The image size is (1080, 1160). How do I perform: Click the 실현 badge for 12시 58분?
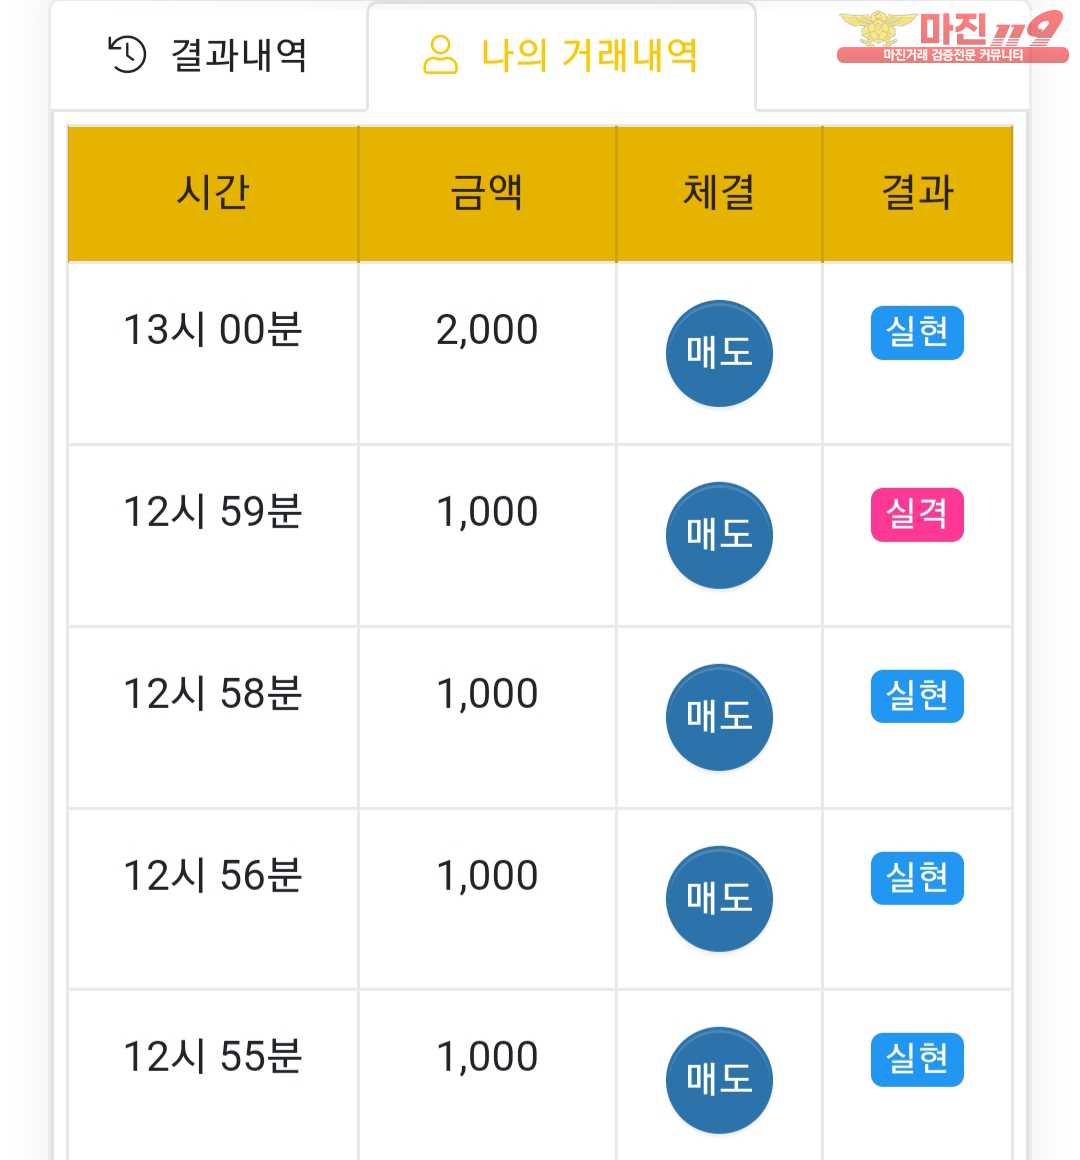(917, 695)
